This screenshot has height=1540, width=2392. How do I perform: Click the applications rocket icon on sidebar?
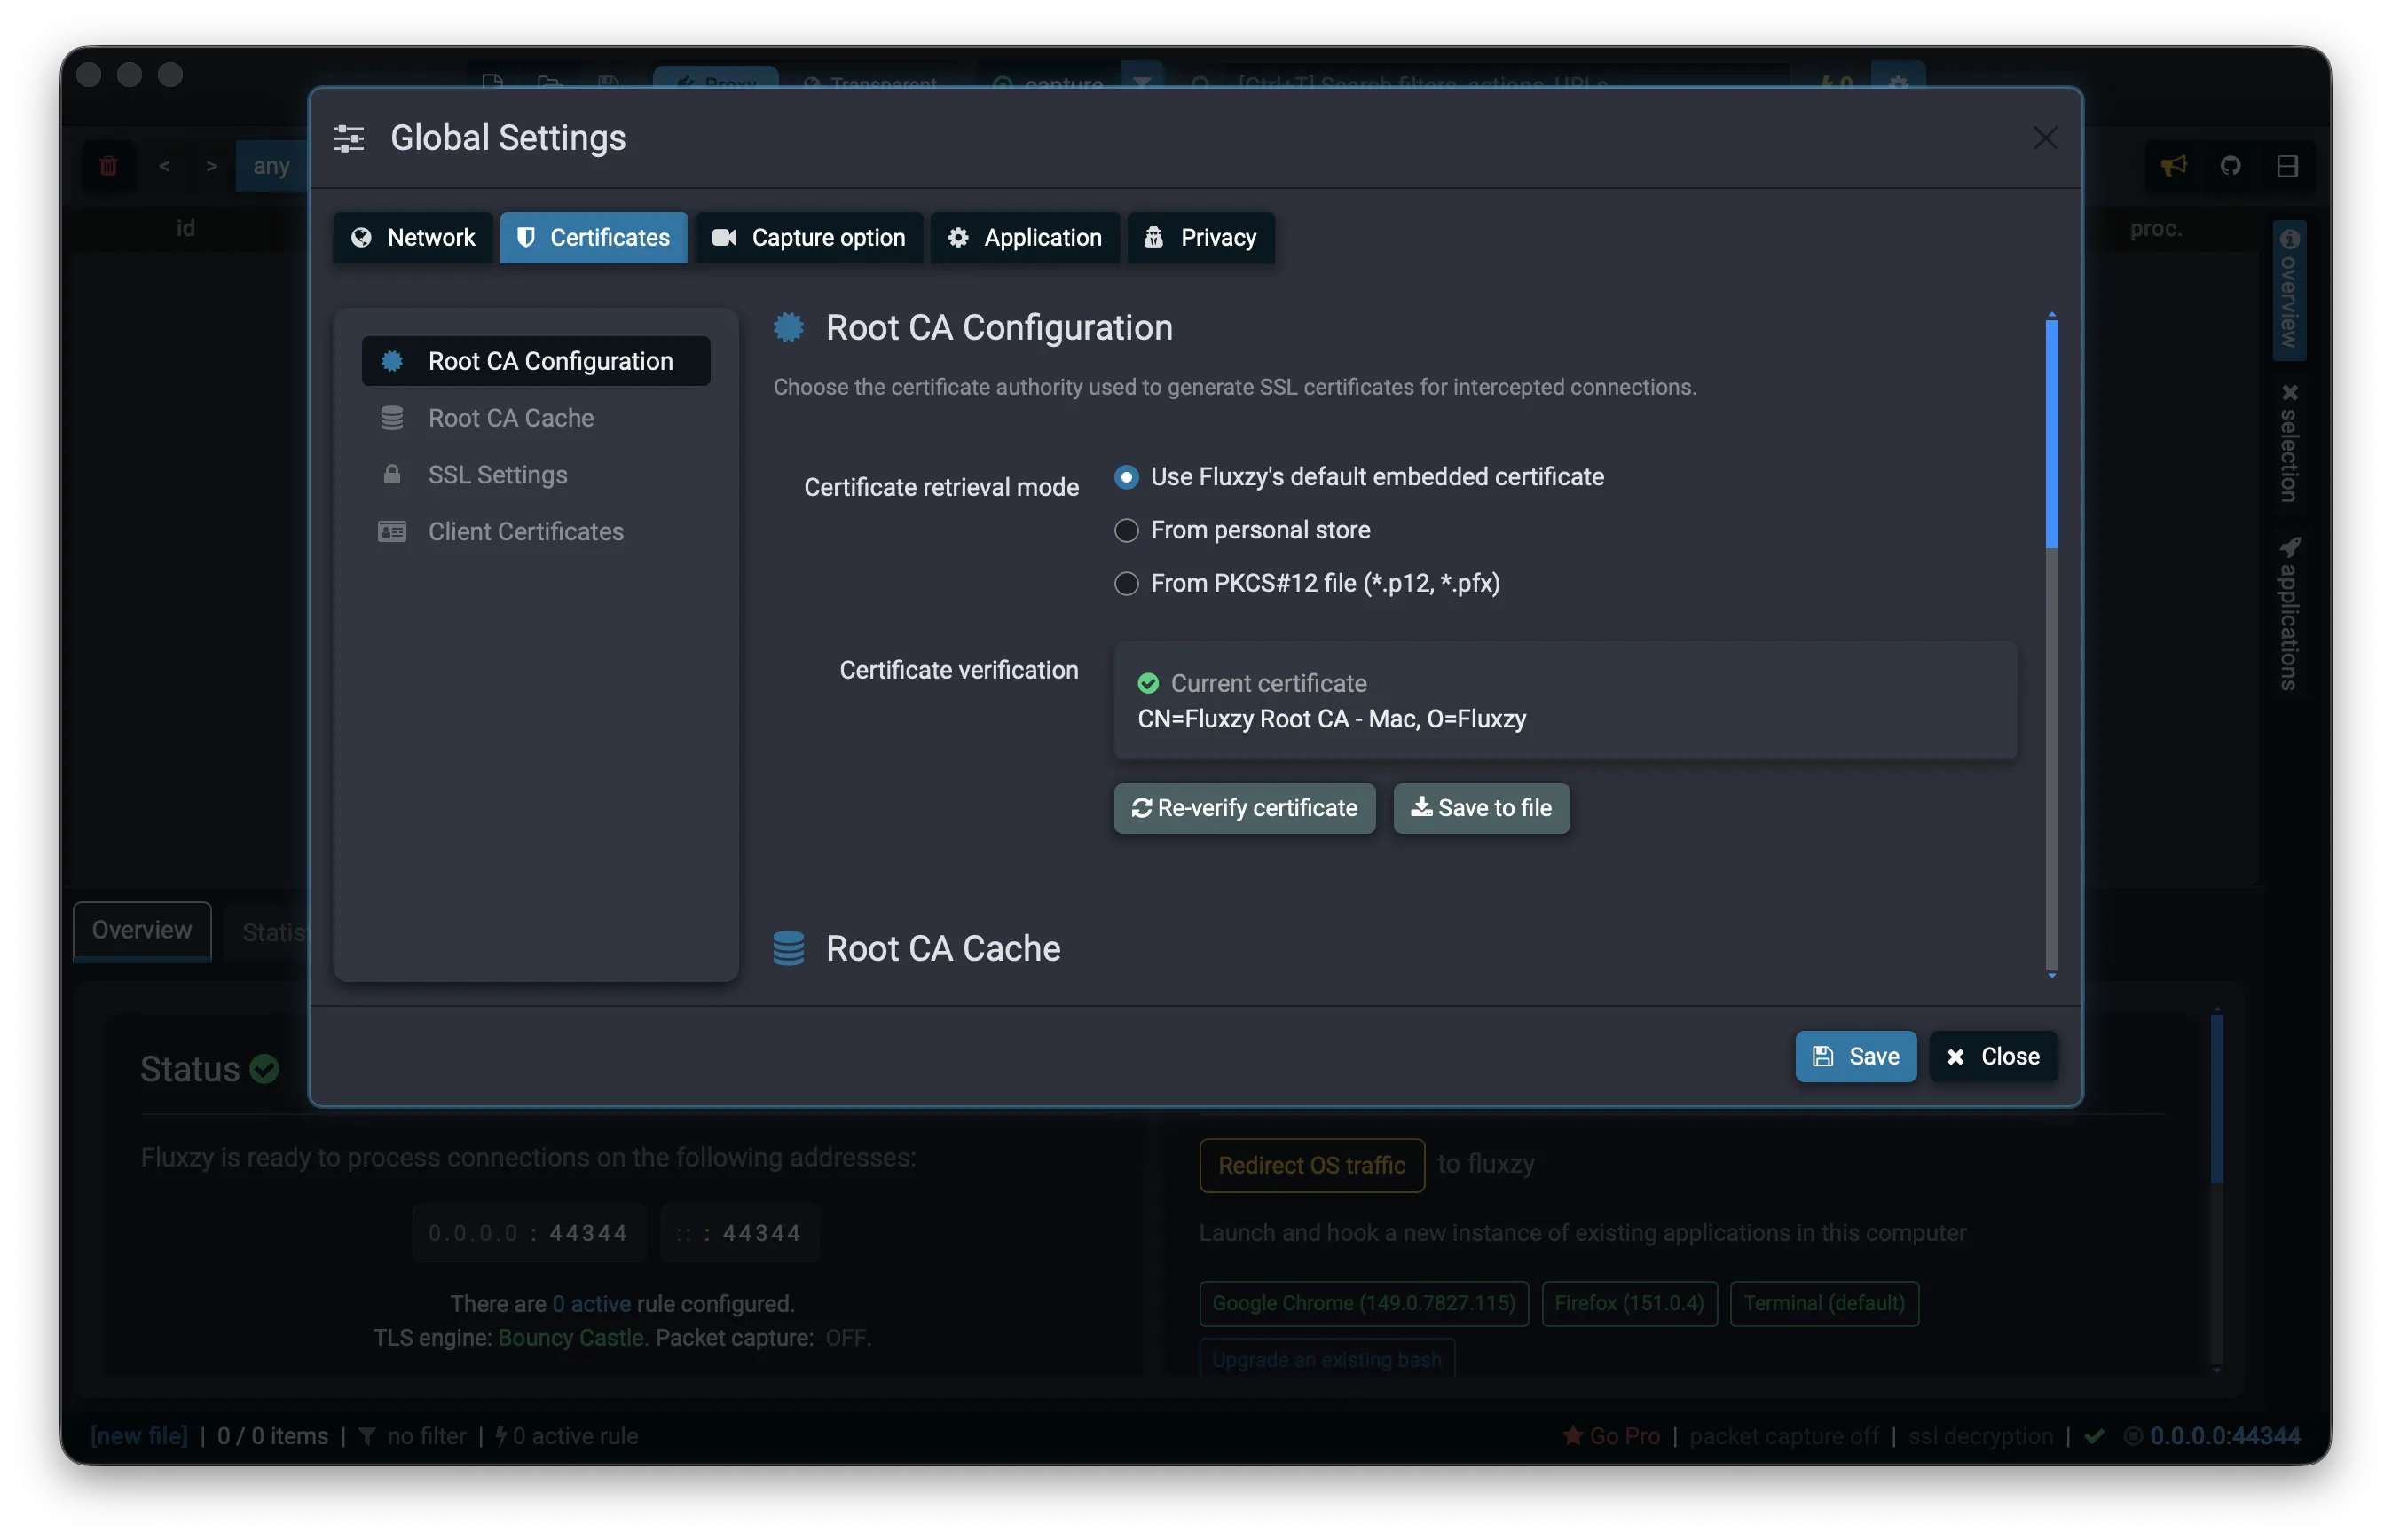tap(2289, 546)
